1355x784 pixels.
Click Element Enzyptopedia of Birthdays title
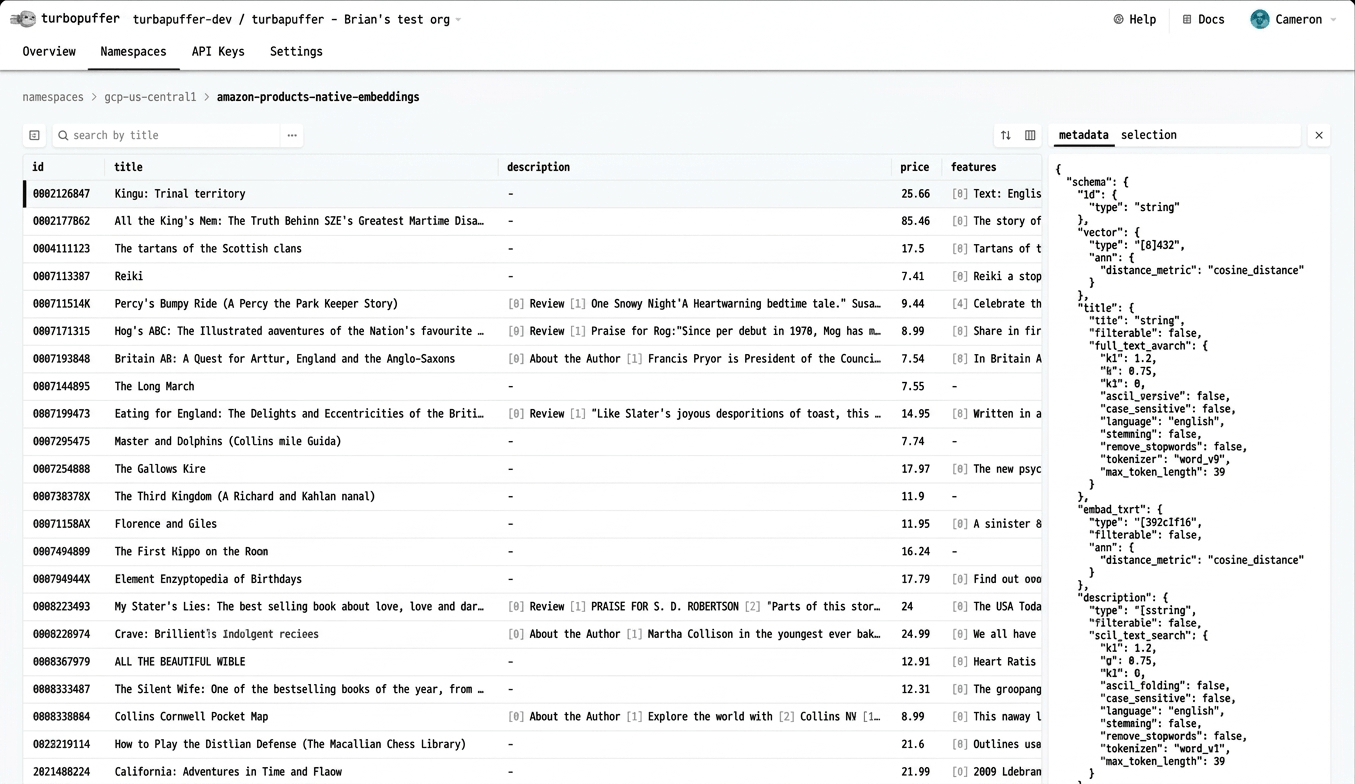click(x=208, y=579)
